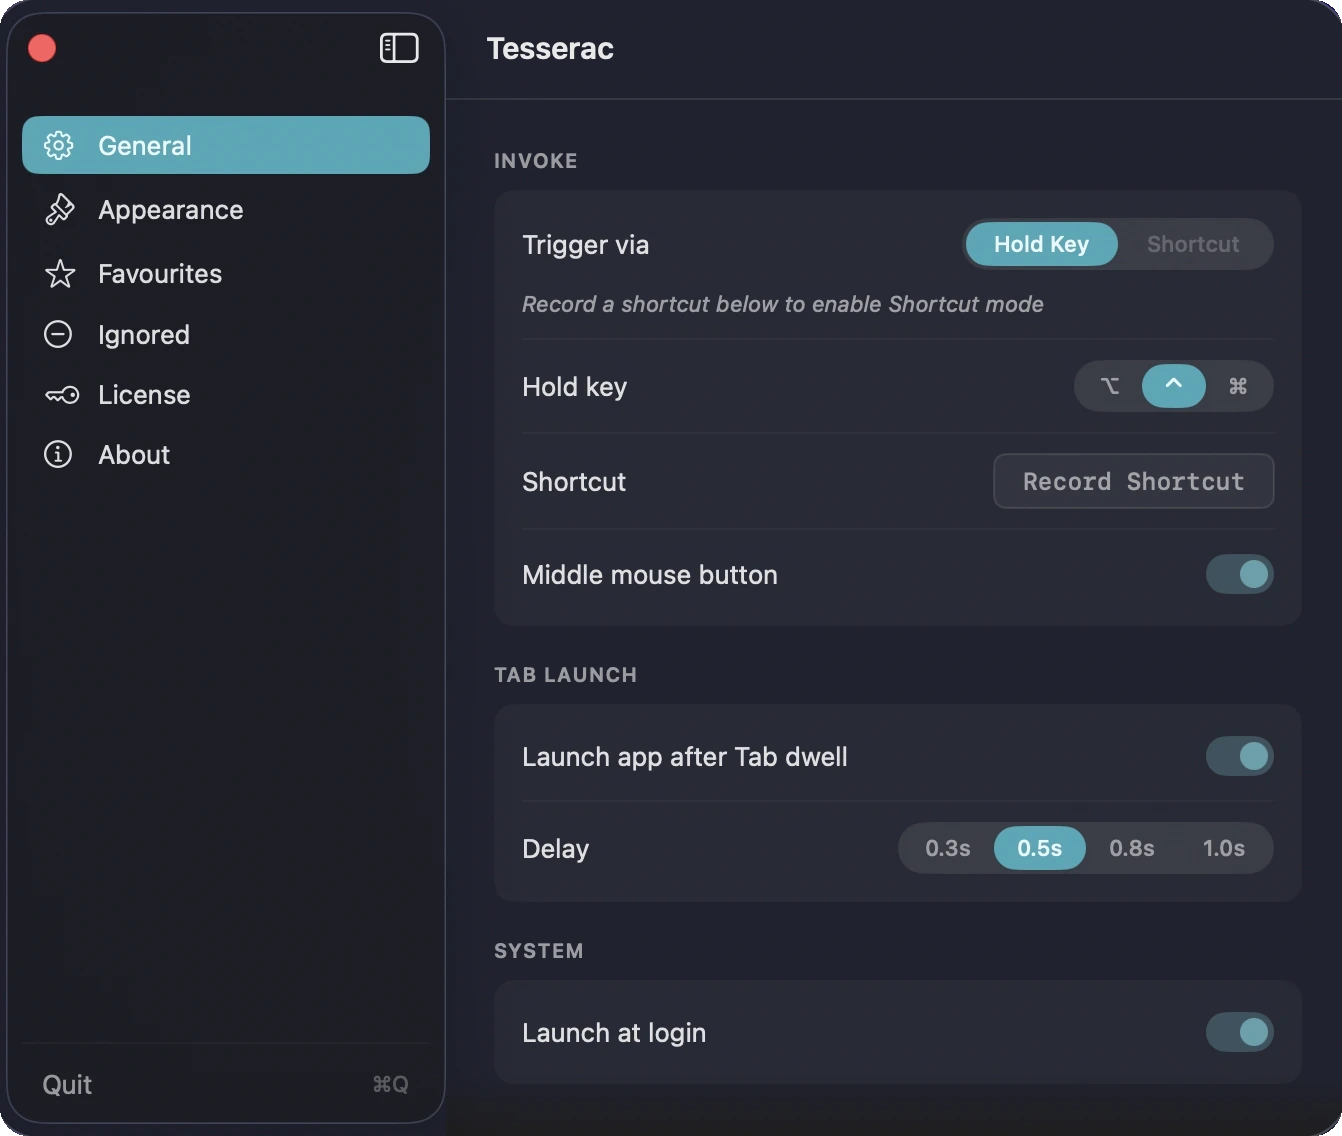This screenshot has height=1136, width=1342.
Task: Click the Ignored minus-circle icon
Action: 58,334
